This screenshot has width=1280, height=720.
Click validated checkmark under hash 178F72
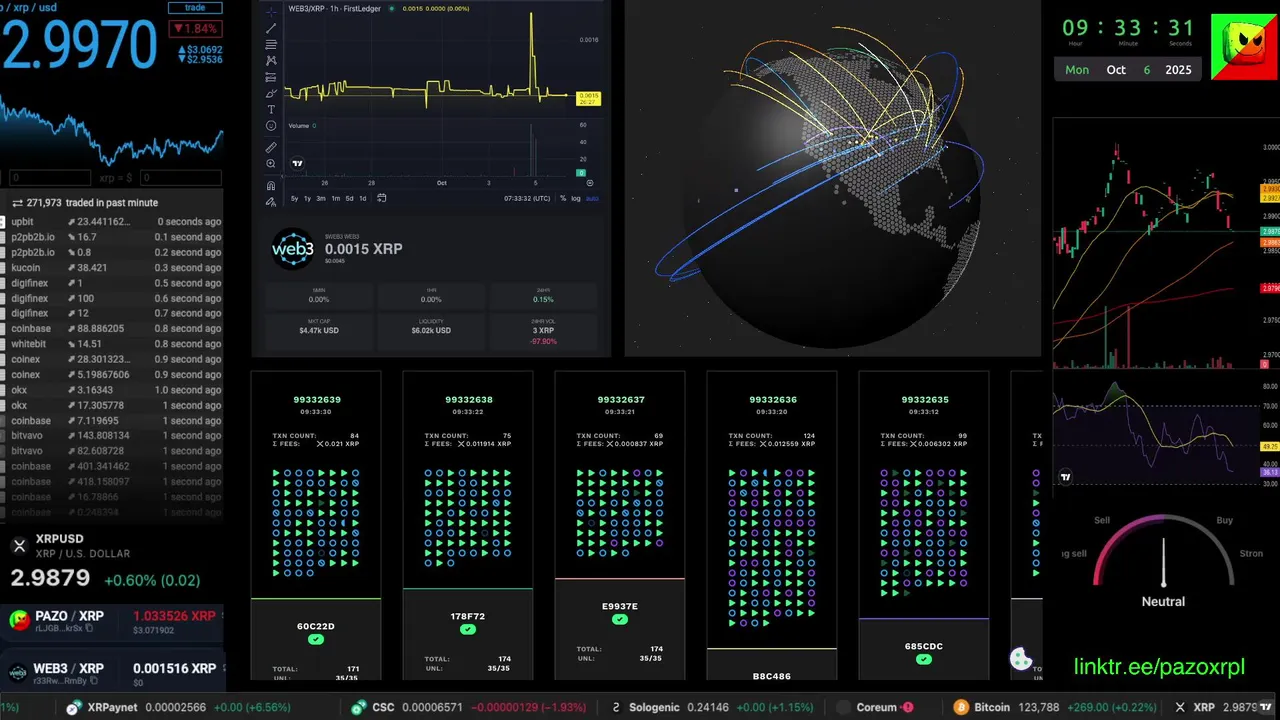(x=467, y=629)
